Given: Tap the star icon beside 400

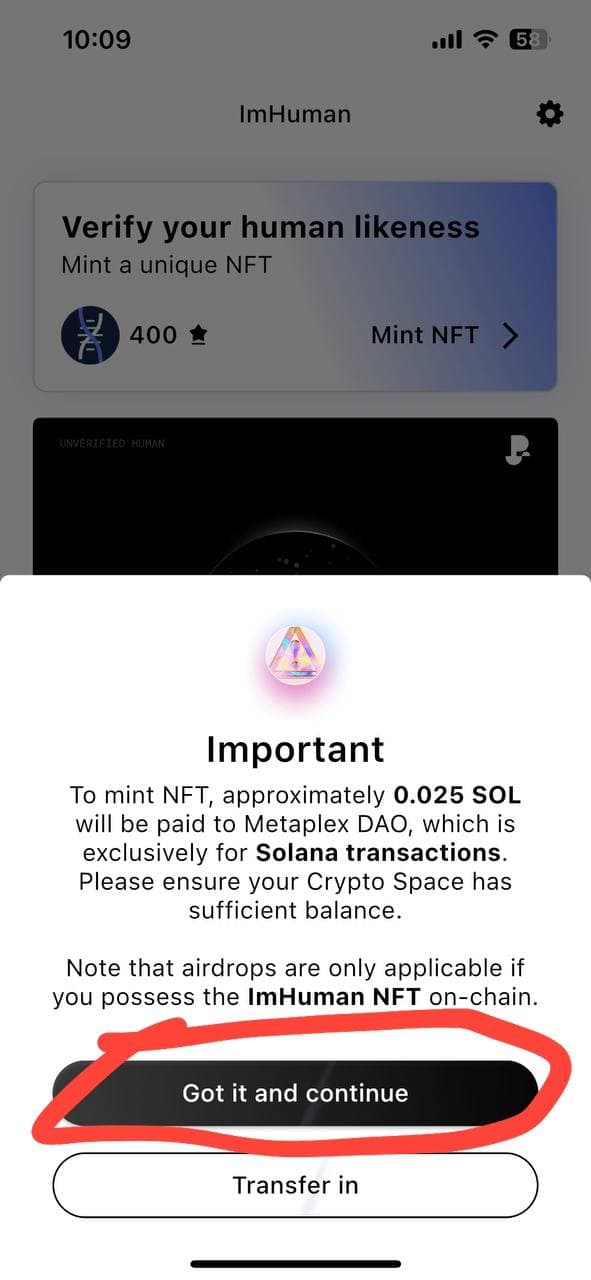Looking at the screenshot, I should pos(198,336).
